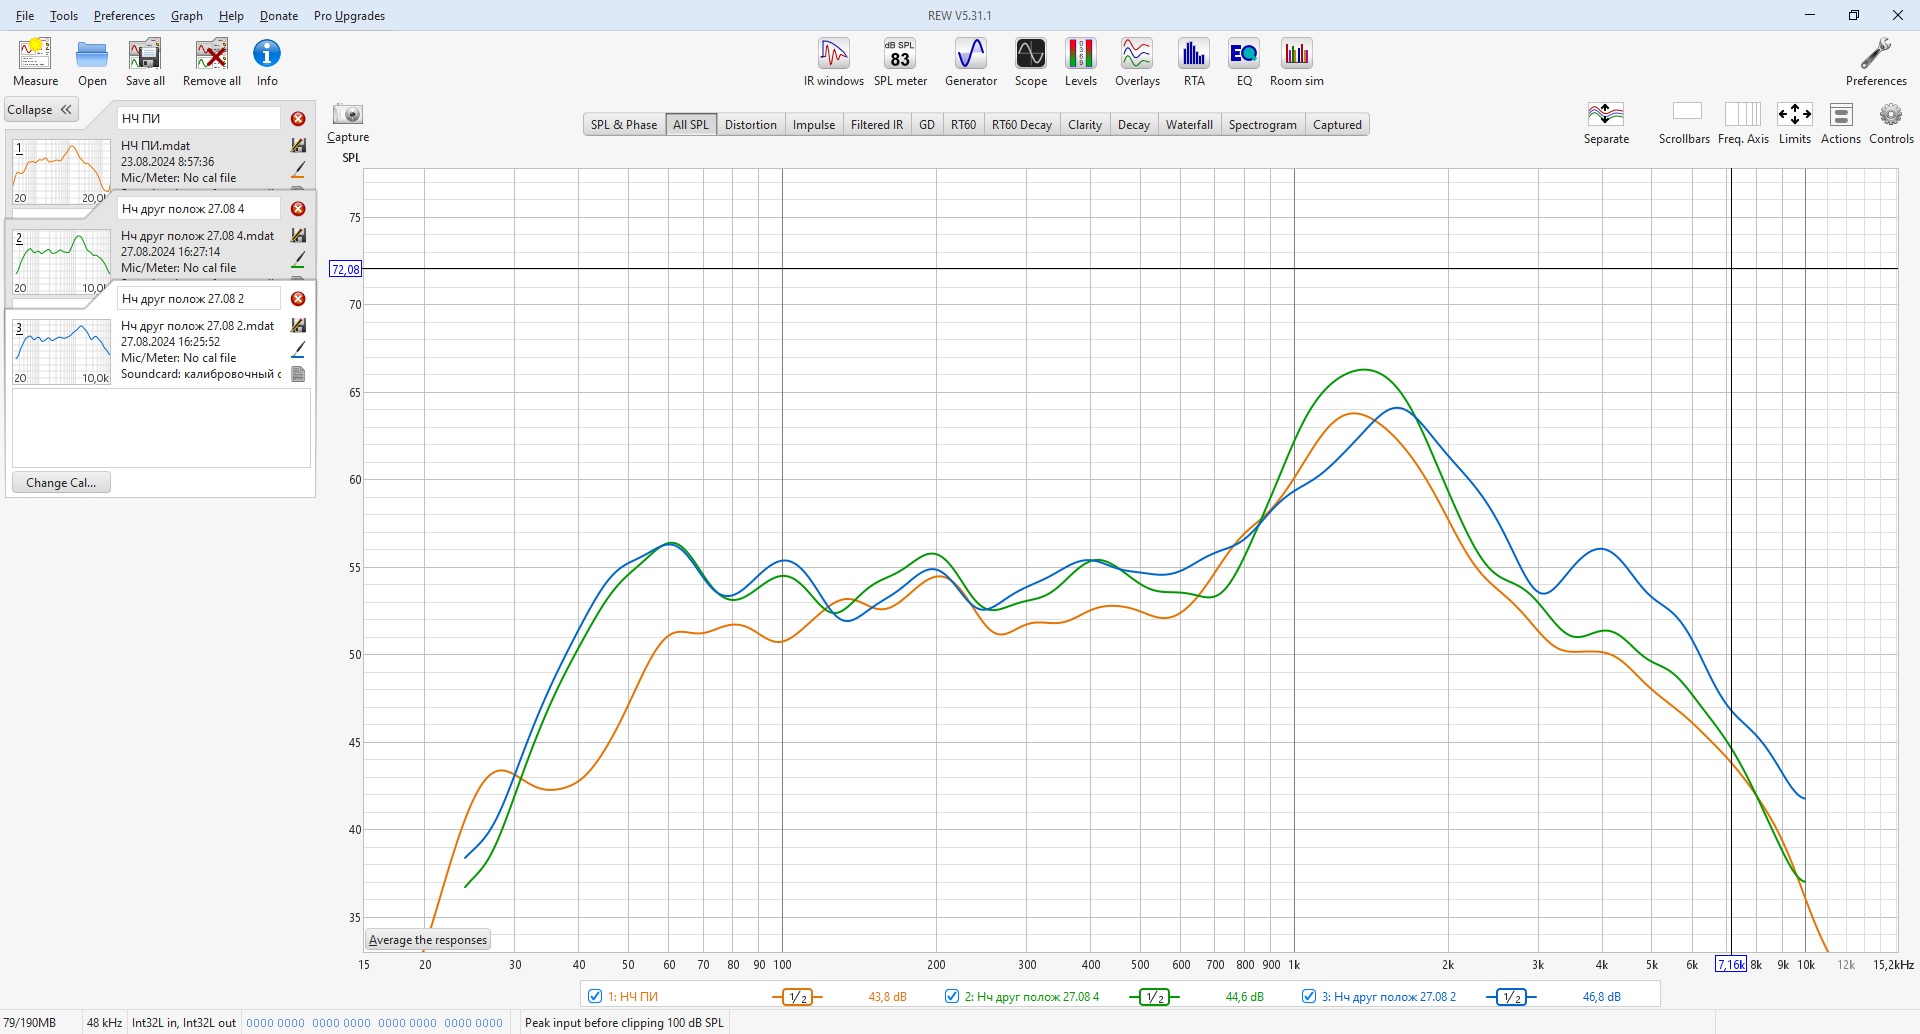This screenshot has height=1034, width=1920.
Task: Select measurement 1 thumbnail graph
Action: pyautogui.click(x=61, y=172)
